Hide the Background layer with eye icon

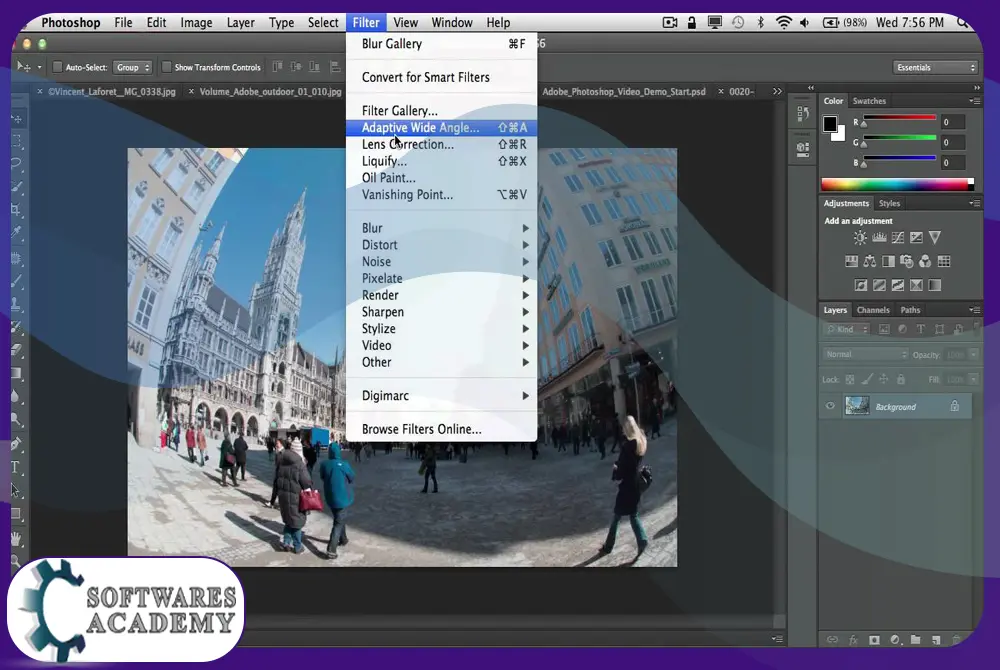coord(830,406)
